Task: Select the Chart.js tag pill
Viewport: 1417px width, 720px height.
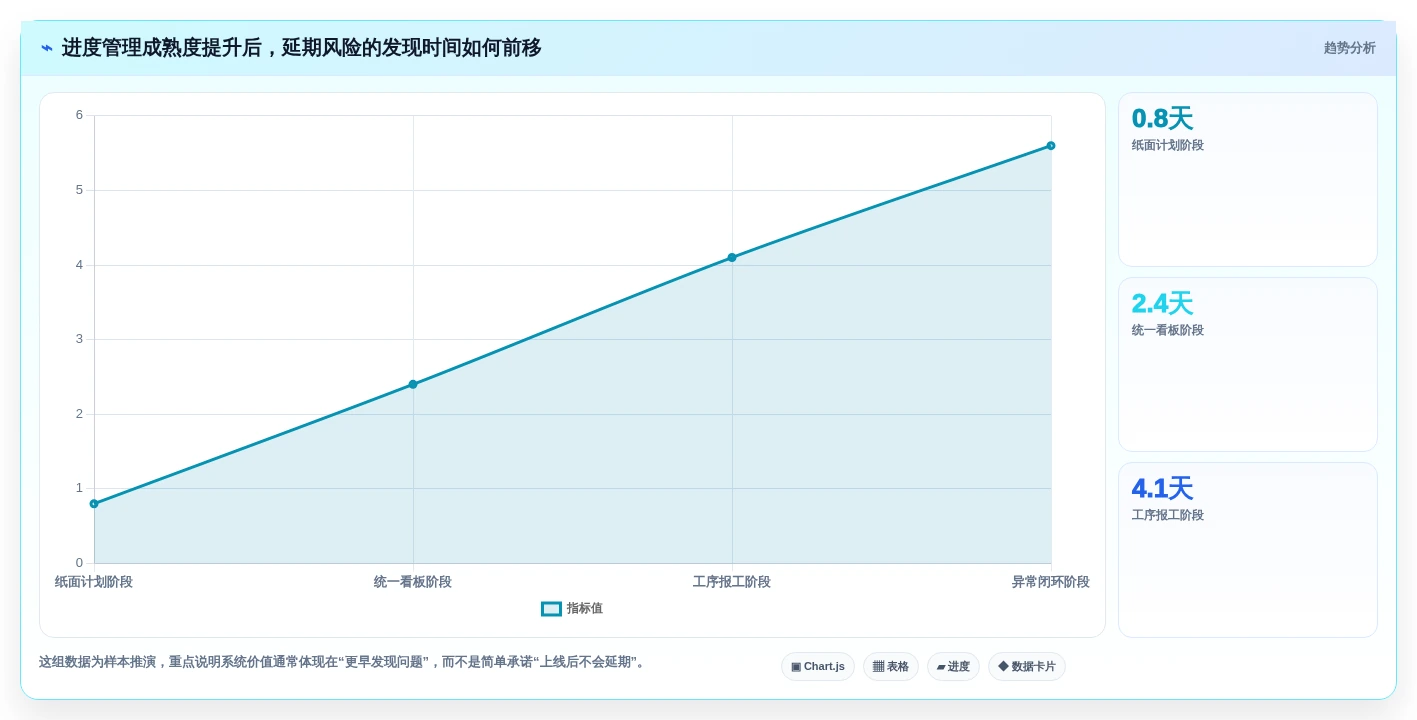Action: pos(818,667)
